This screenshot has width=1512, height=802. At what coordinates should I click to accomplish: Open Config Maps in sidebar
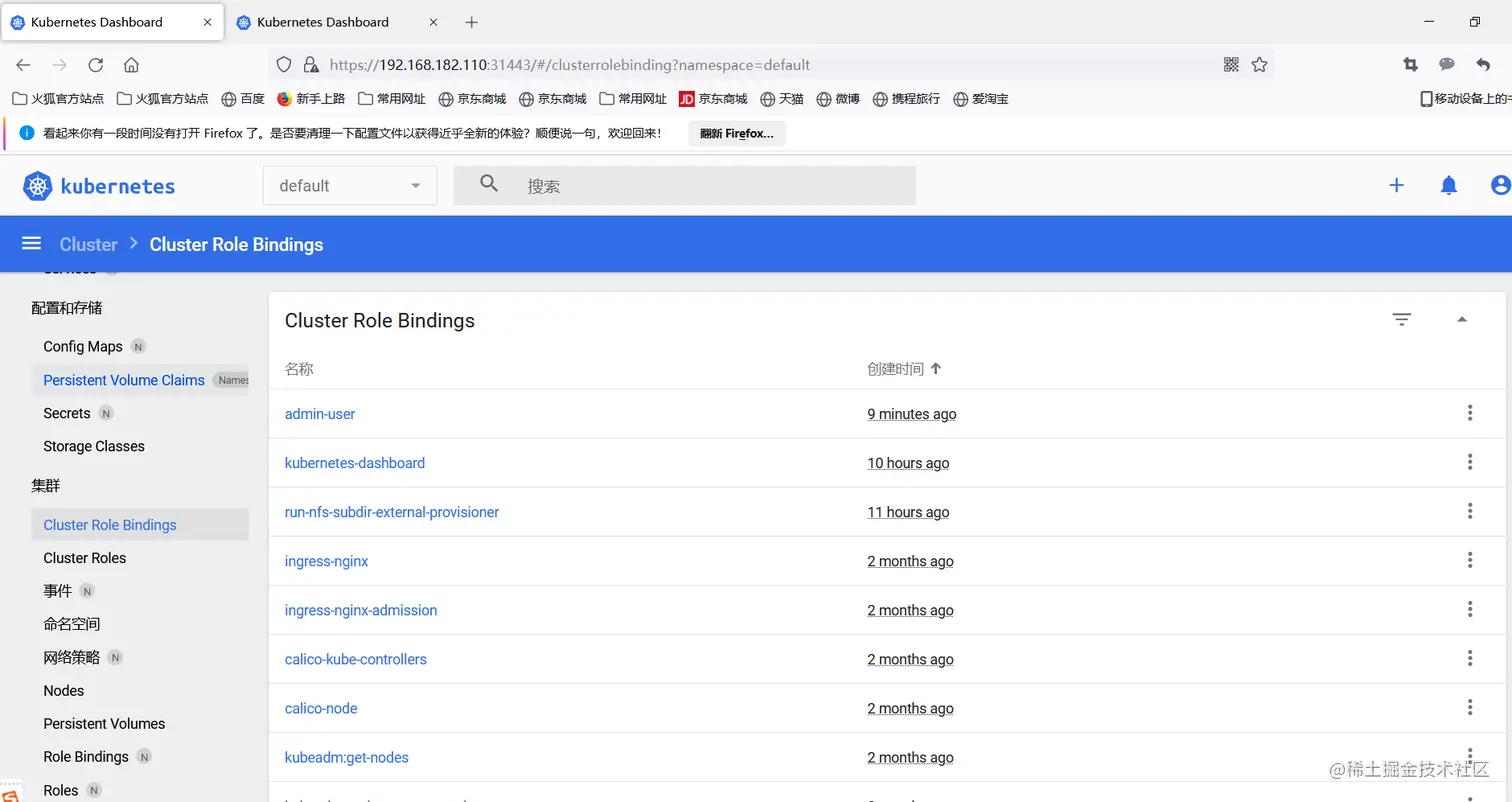tap(83, 347)
